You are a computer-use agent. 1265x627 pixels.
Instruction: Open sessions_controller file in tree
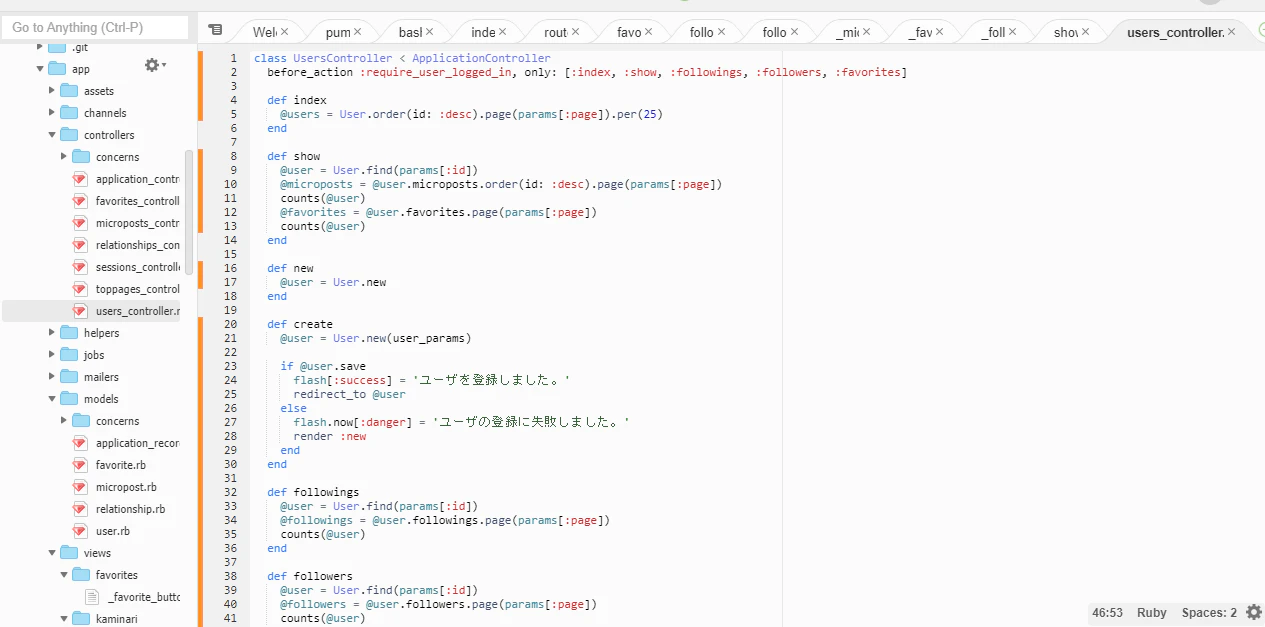click(x=138, y=267)
